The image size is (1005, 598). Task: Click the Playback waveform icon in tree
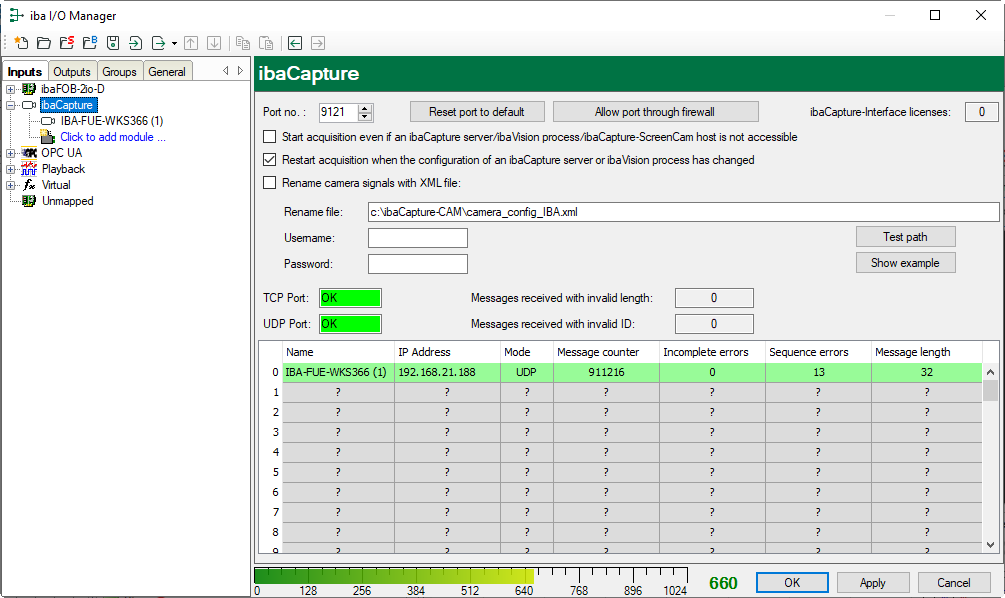pos(29,169)
